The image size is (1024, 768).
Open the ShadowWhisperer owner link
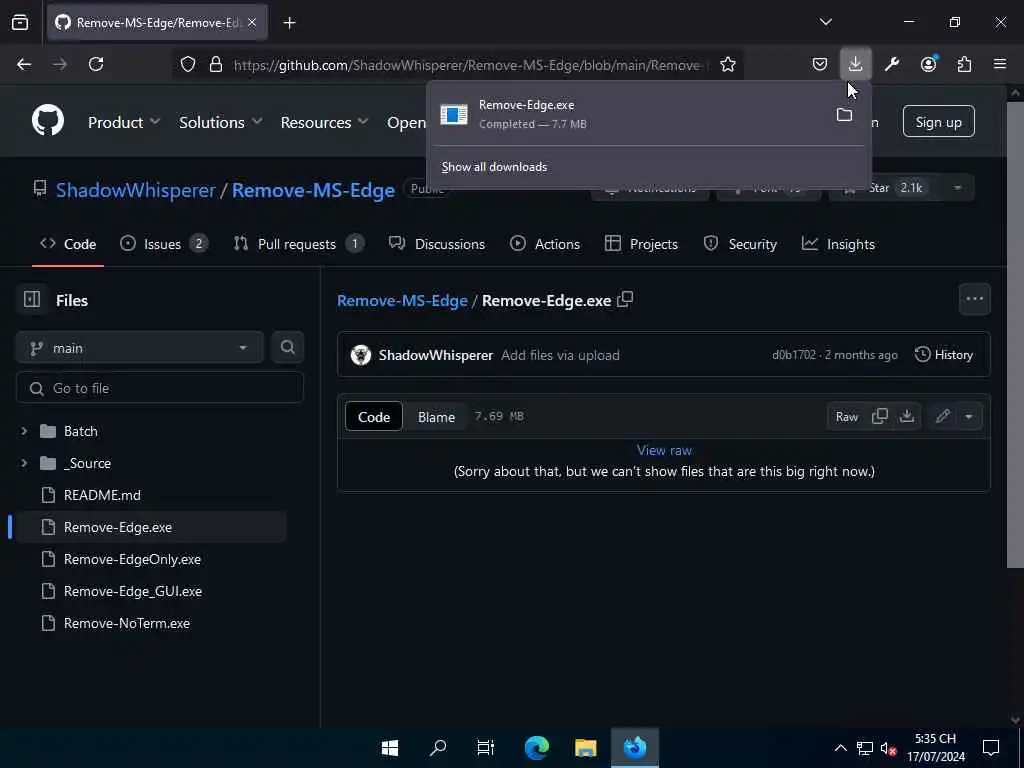coord(135,190)
